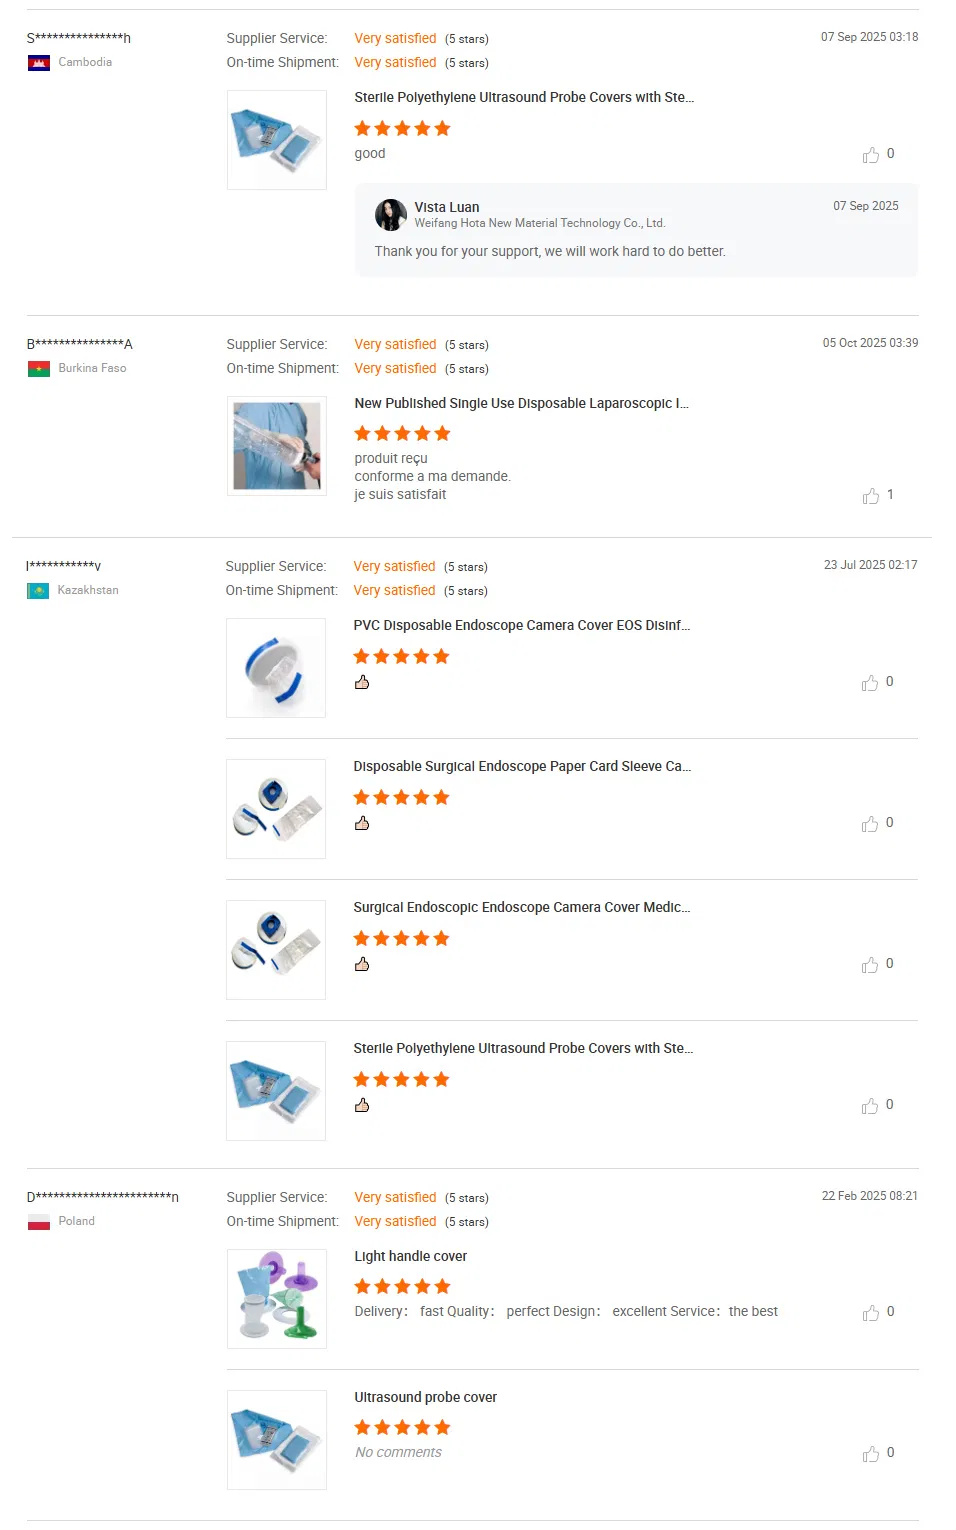
Task: Click the PVC endoscope camera cover thumbnail
Action: 276,668
